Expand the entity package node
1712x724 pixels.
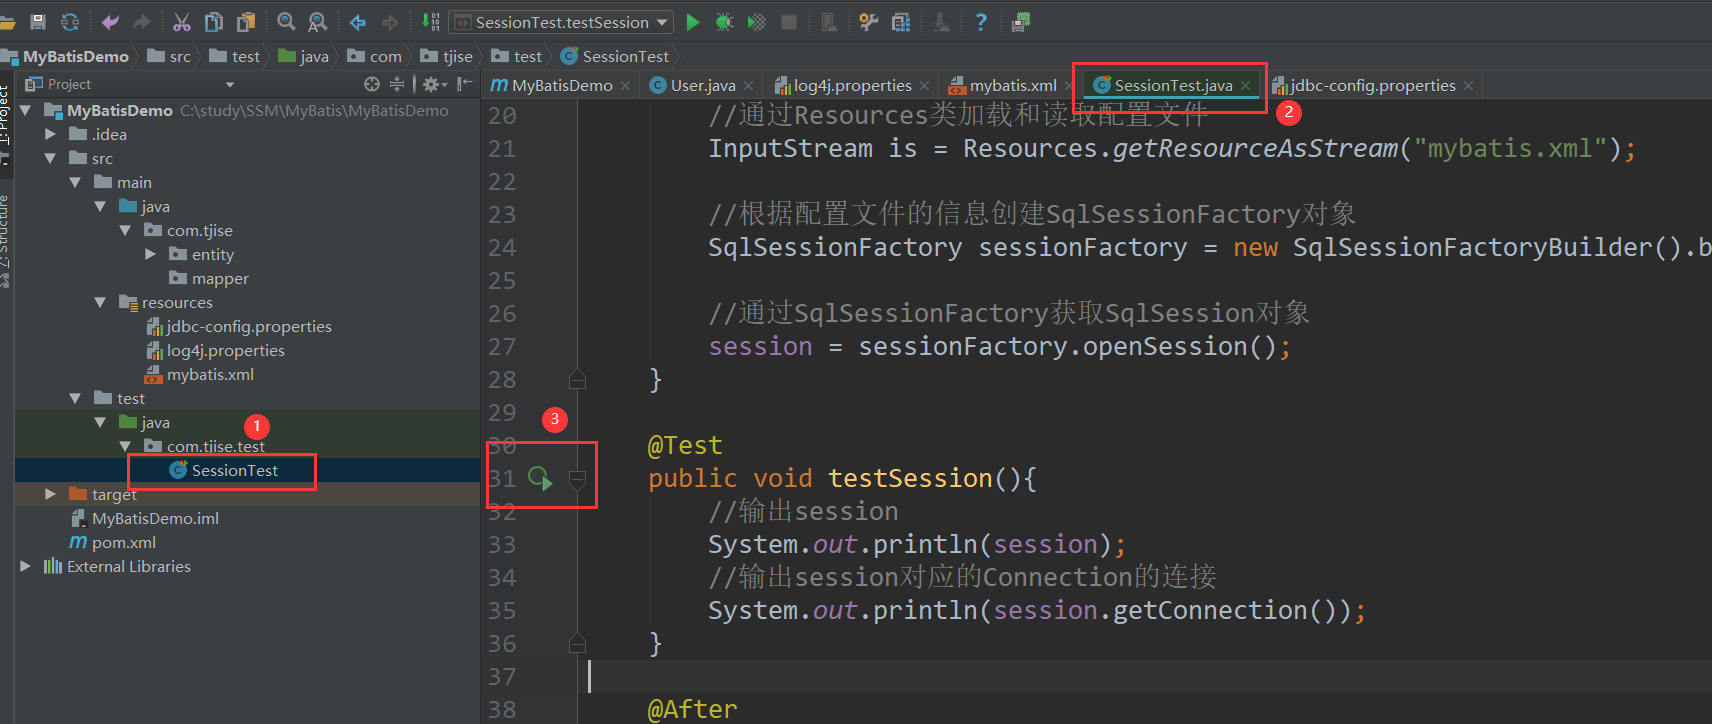(x=150, y=254)
